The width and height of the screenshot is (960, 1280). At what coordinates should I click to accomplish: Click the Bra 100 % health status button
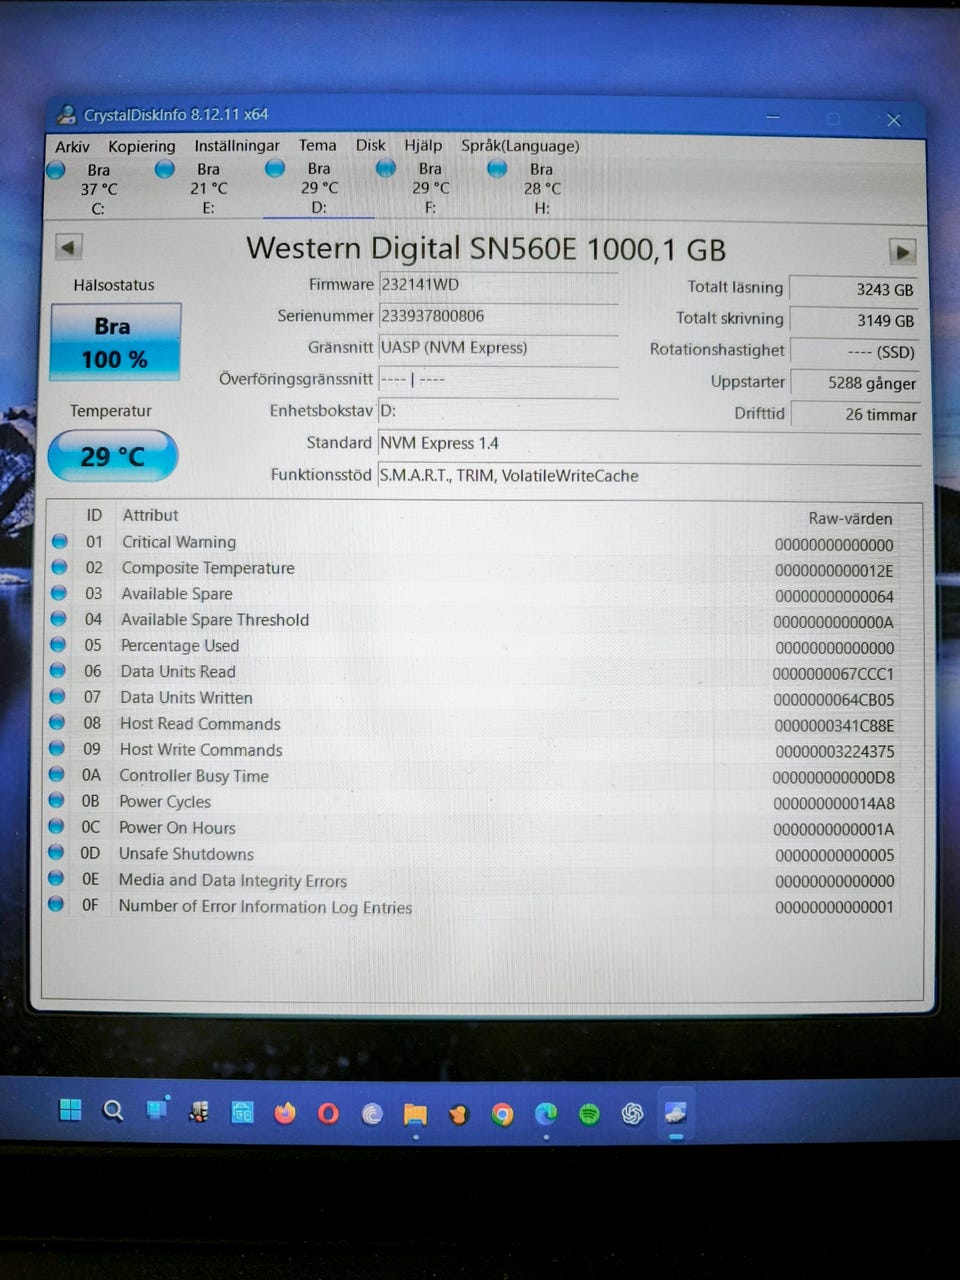click(x=115, y=342)
